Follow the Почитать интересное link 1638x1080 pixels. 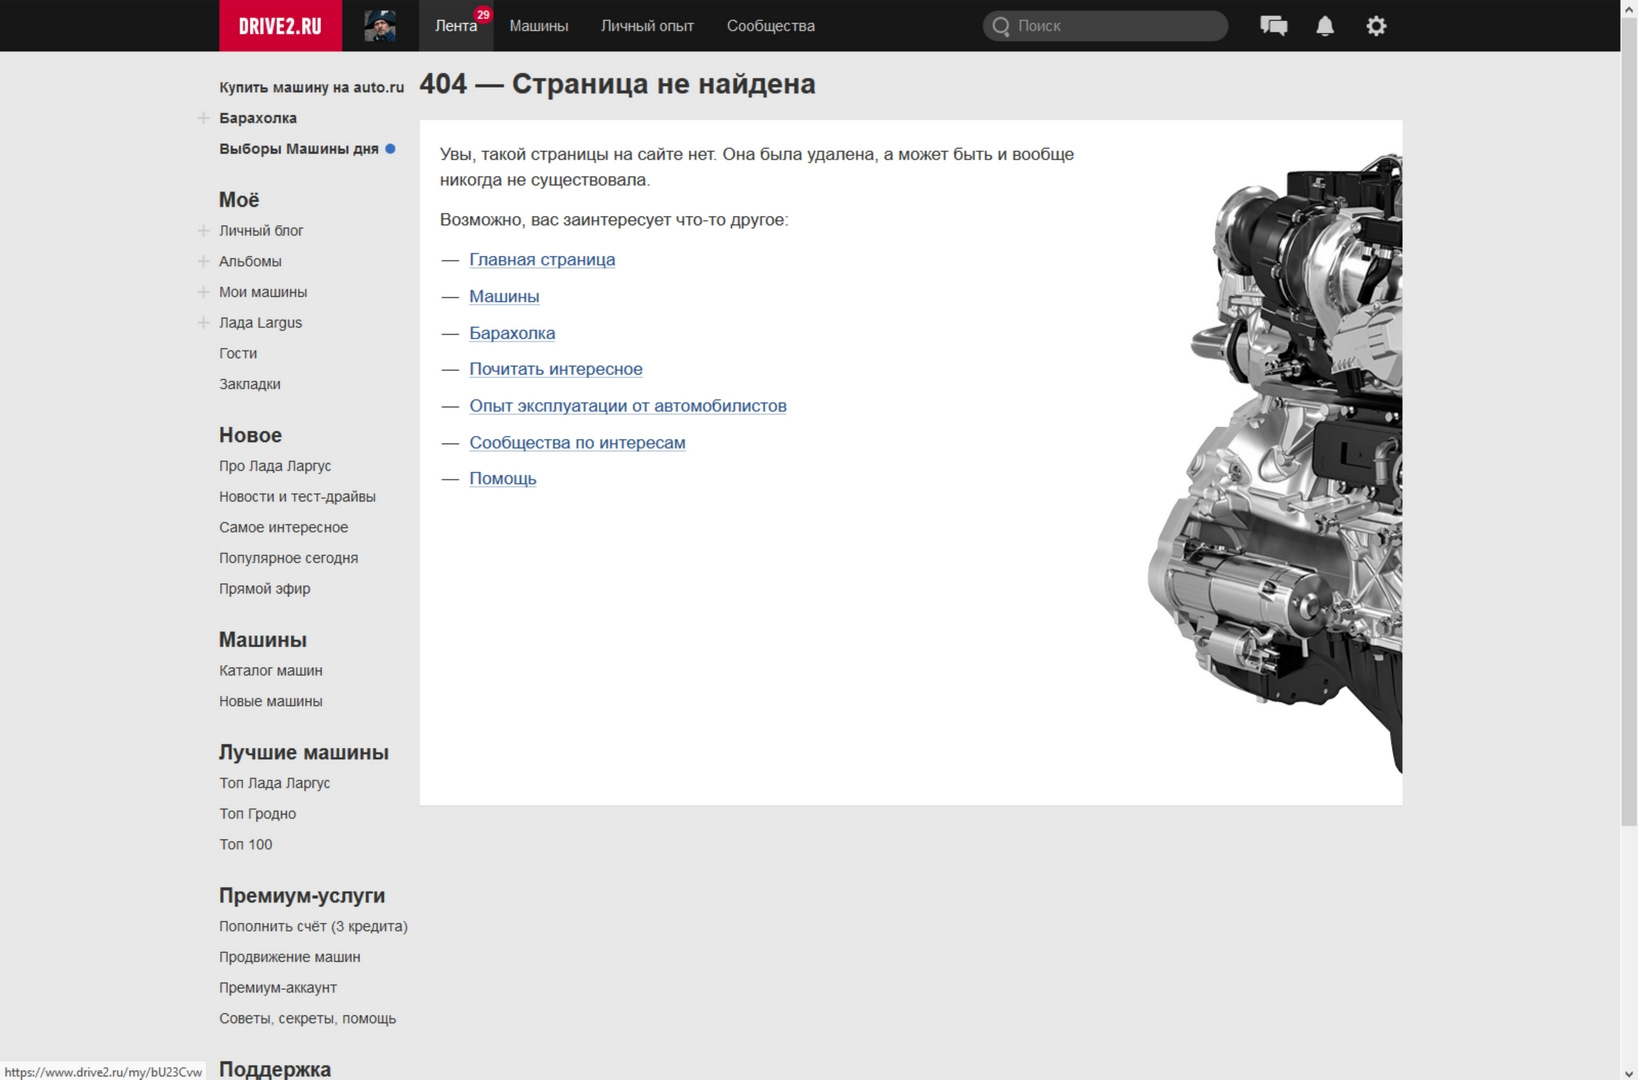pos(556,369)
